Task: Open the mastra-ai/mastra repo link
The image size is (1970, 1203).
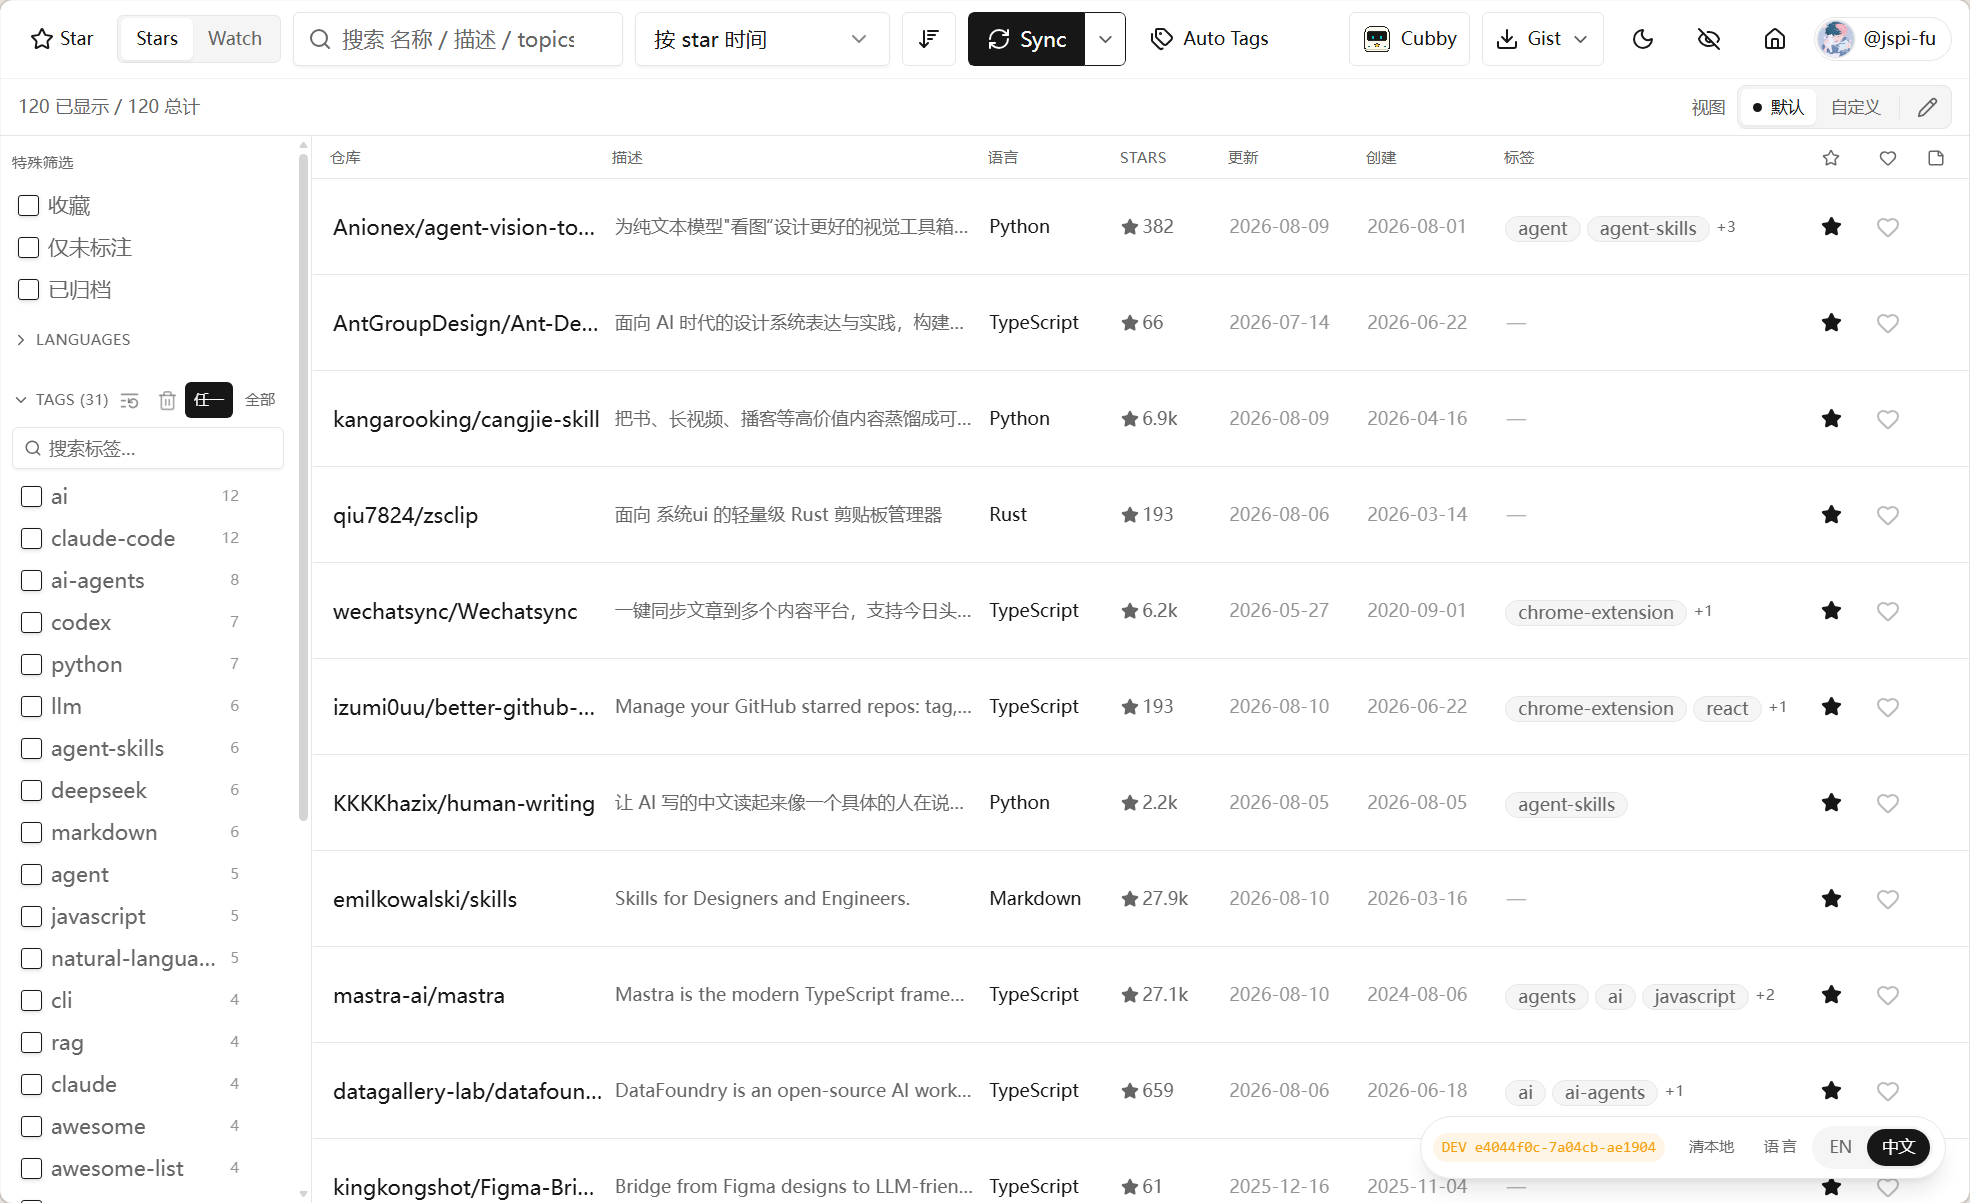Action: [x=419, y=995]
